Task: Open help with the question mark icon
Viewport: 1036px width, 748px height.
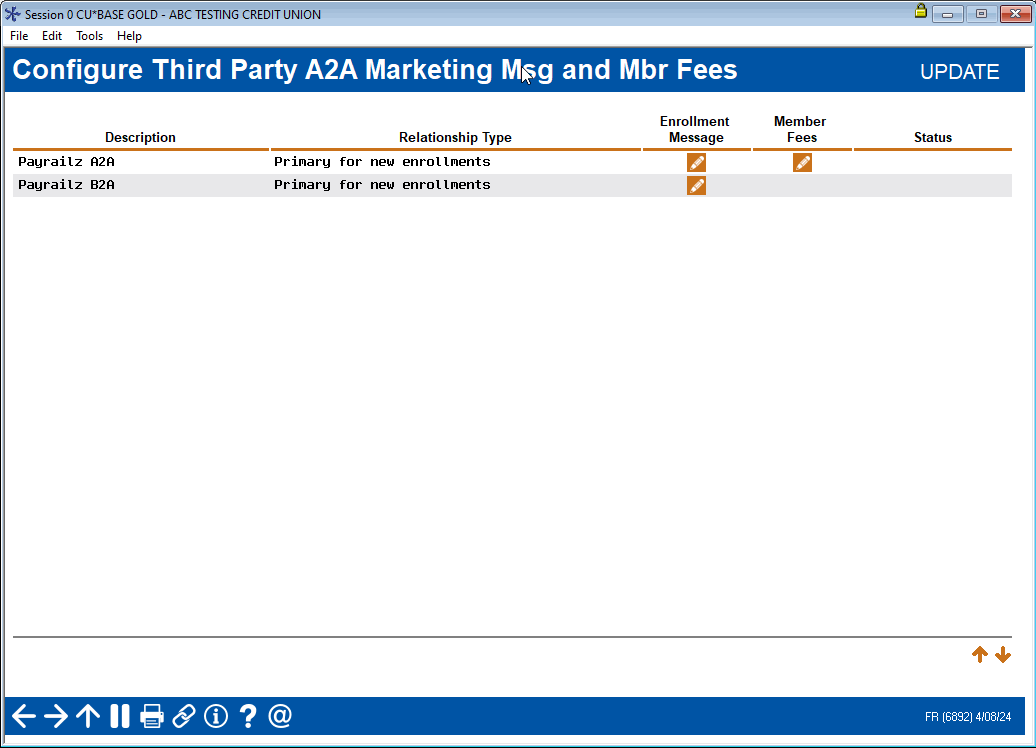Action: [x=248, y=716]
